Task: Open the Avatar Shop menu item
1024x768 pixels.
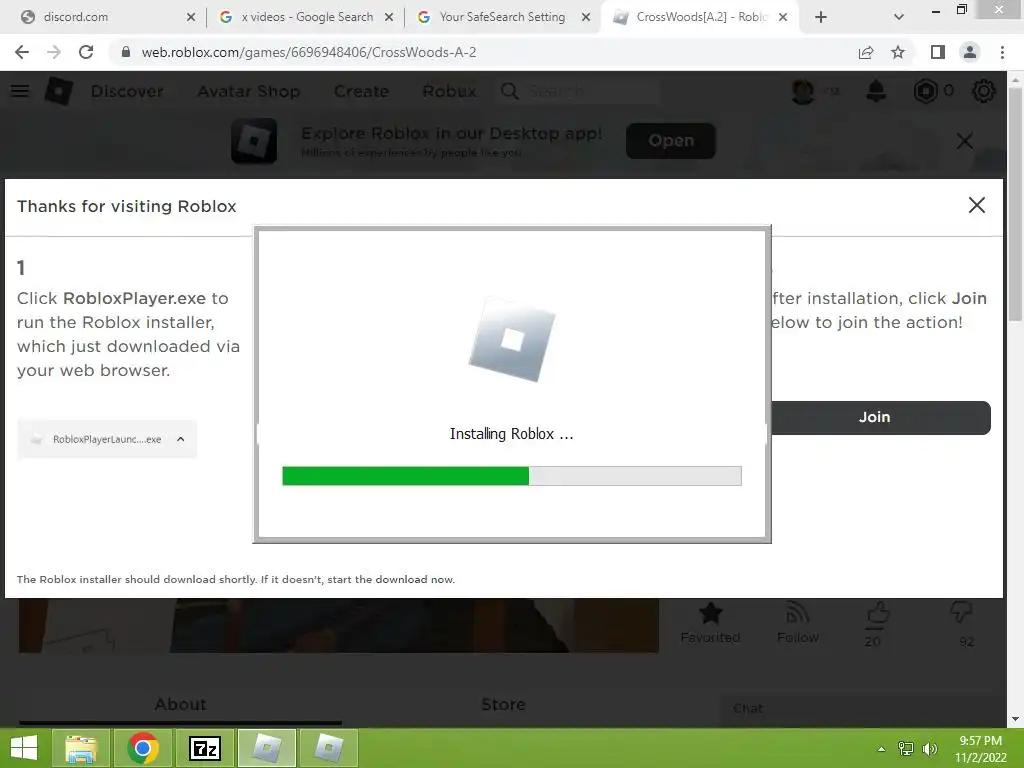Action: pos(249,91)
